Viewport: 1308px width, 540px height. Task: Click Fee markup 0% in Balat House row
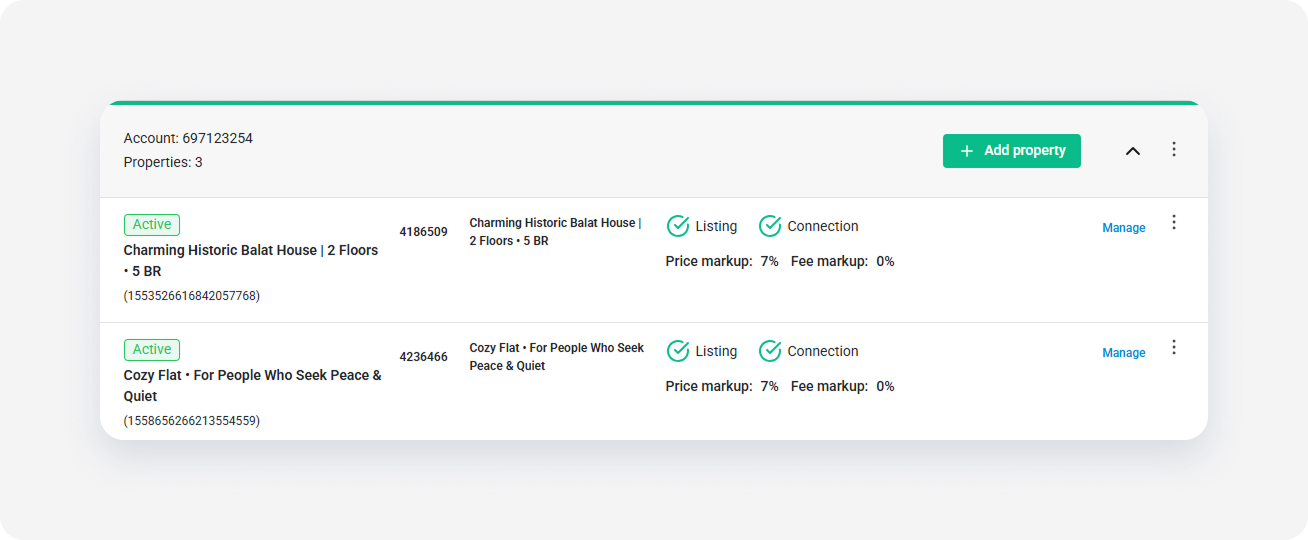point(843,261)
